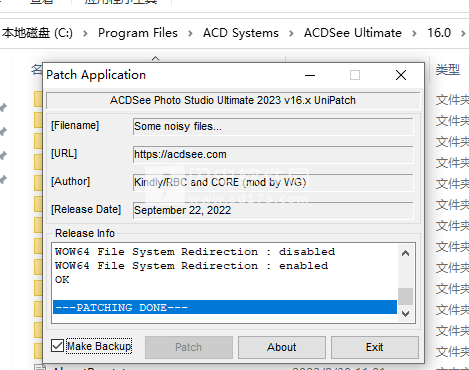Expand the chevron after 本地磁盘 (C:)
This screenshot has width=469, height=370.
[85, 33]
